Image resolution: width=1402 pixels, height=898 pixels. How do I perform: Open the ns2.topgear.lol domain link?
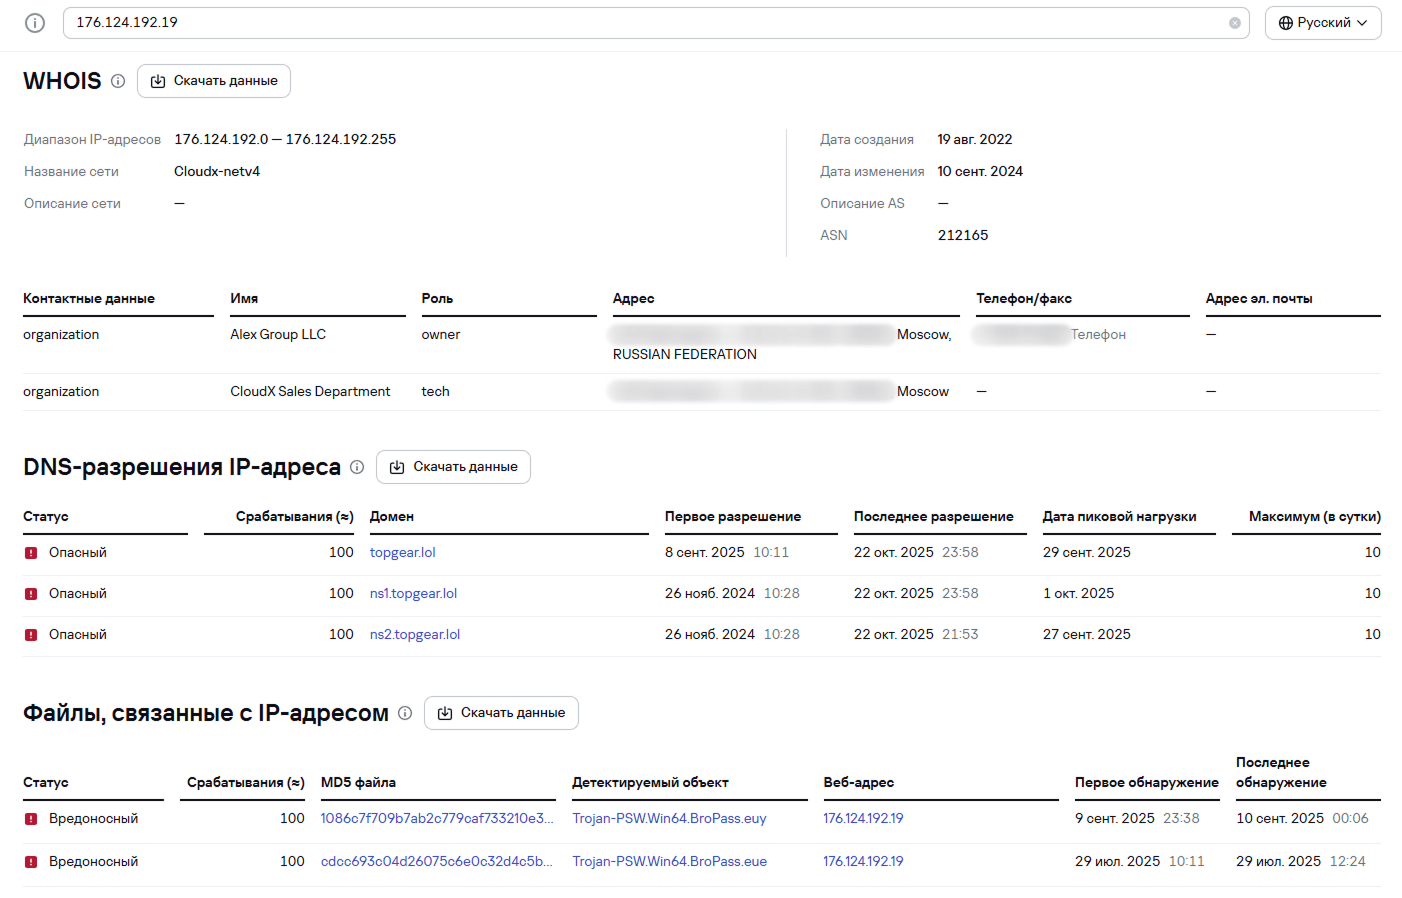[415, 635]
